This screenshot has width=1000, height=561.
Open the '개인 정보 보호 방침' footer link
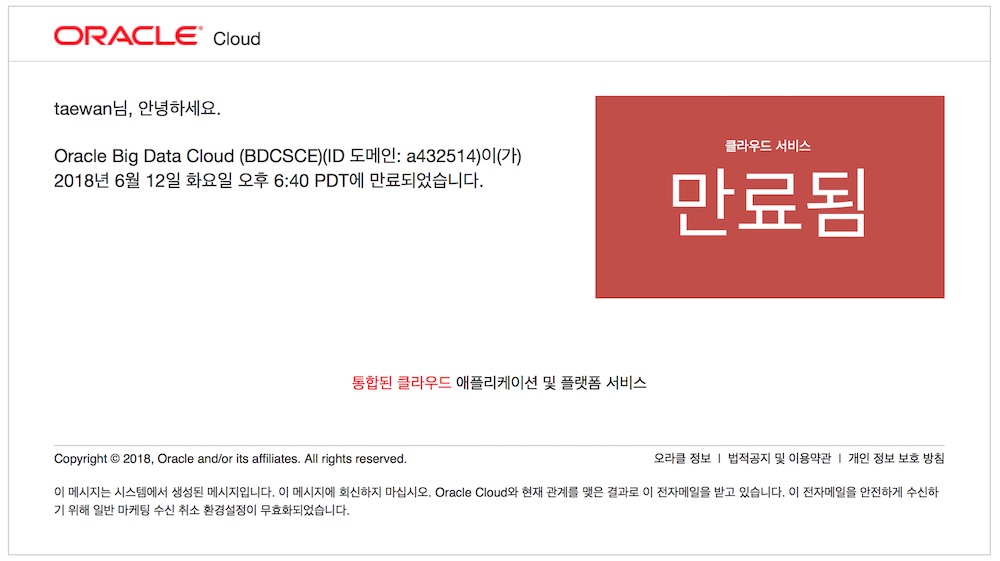point(896,458)
